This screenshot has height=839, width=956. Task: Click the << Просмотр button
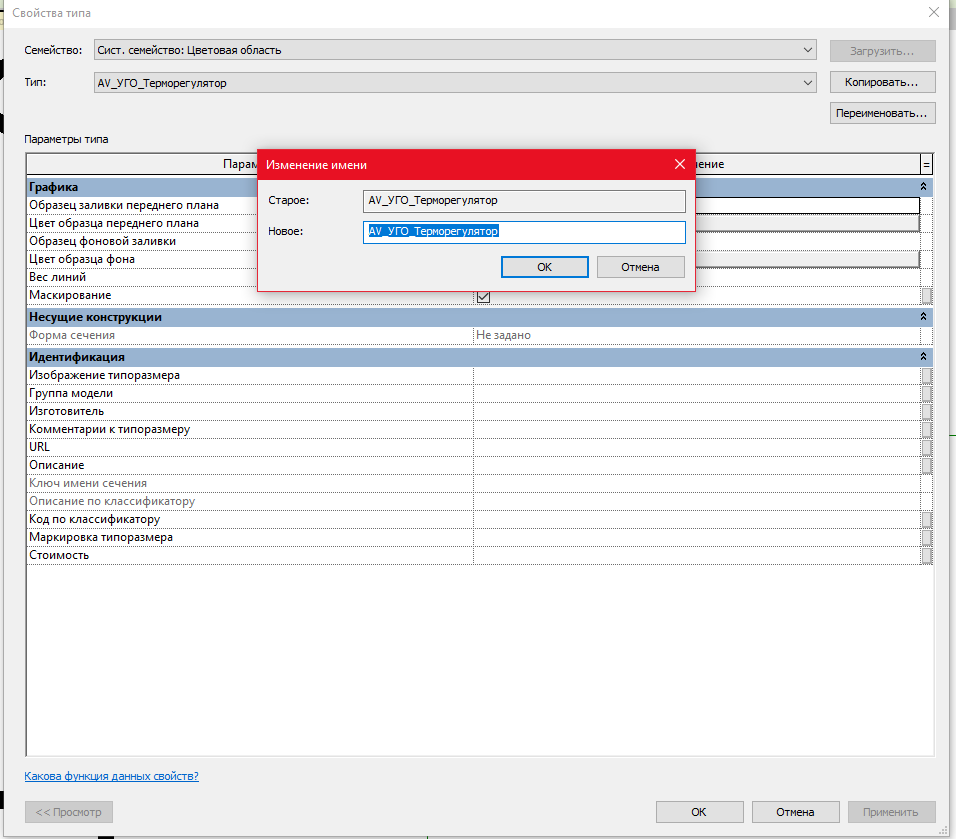(69, 812)
